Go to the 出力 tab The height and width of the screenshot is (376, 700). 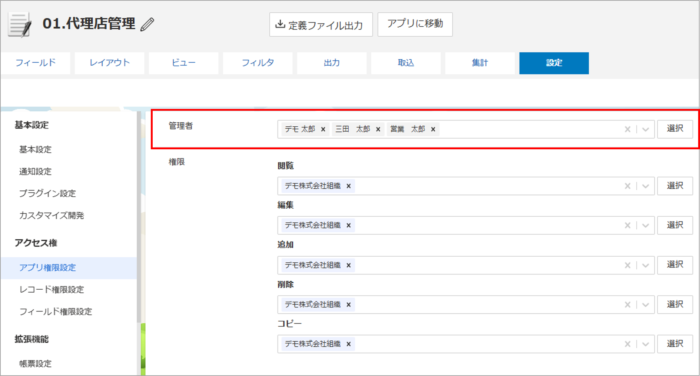[x=332, y=63]
